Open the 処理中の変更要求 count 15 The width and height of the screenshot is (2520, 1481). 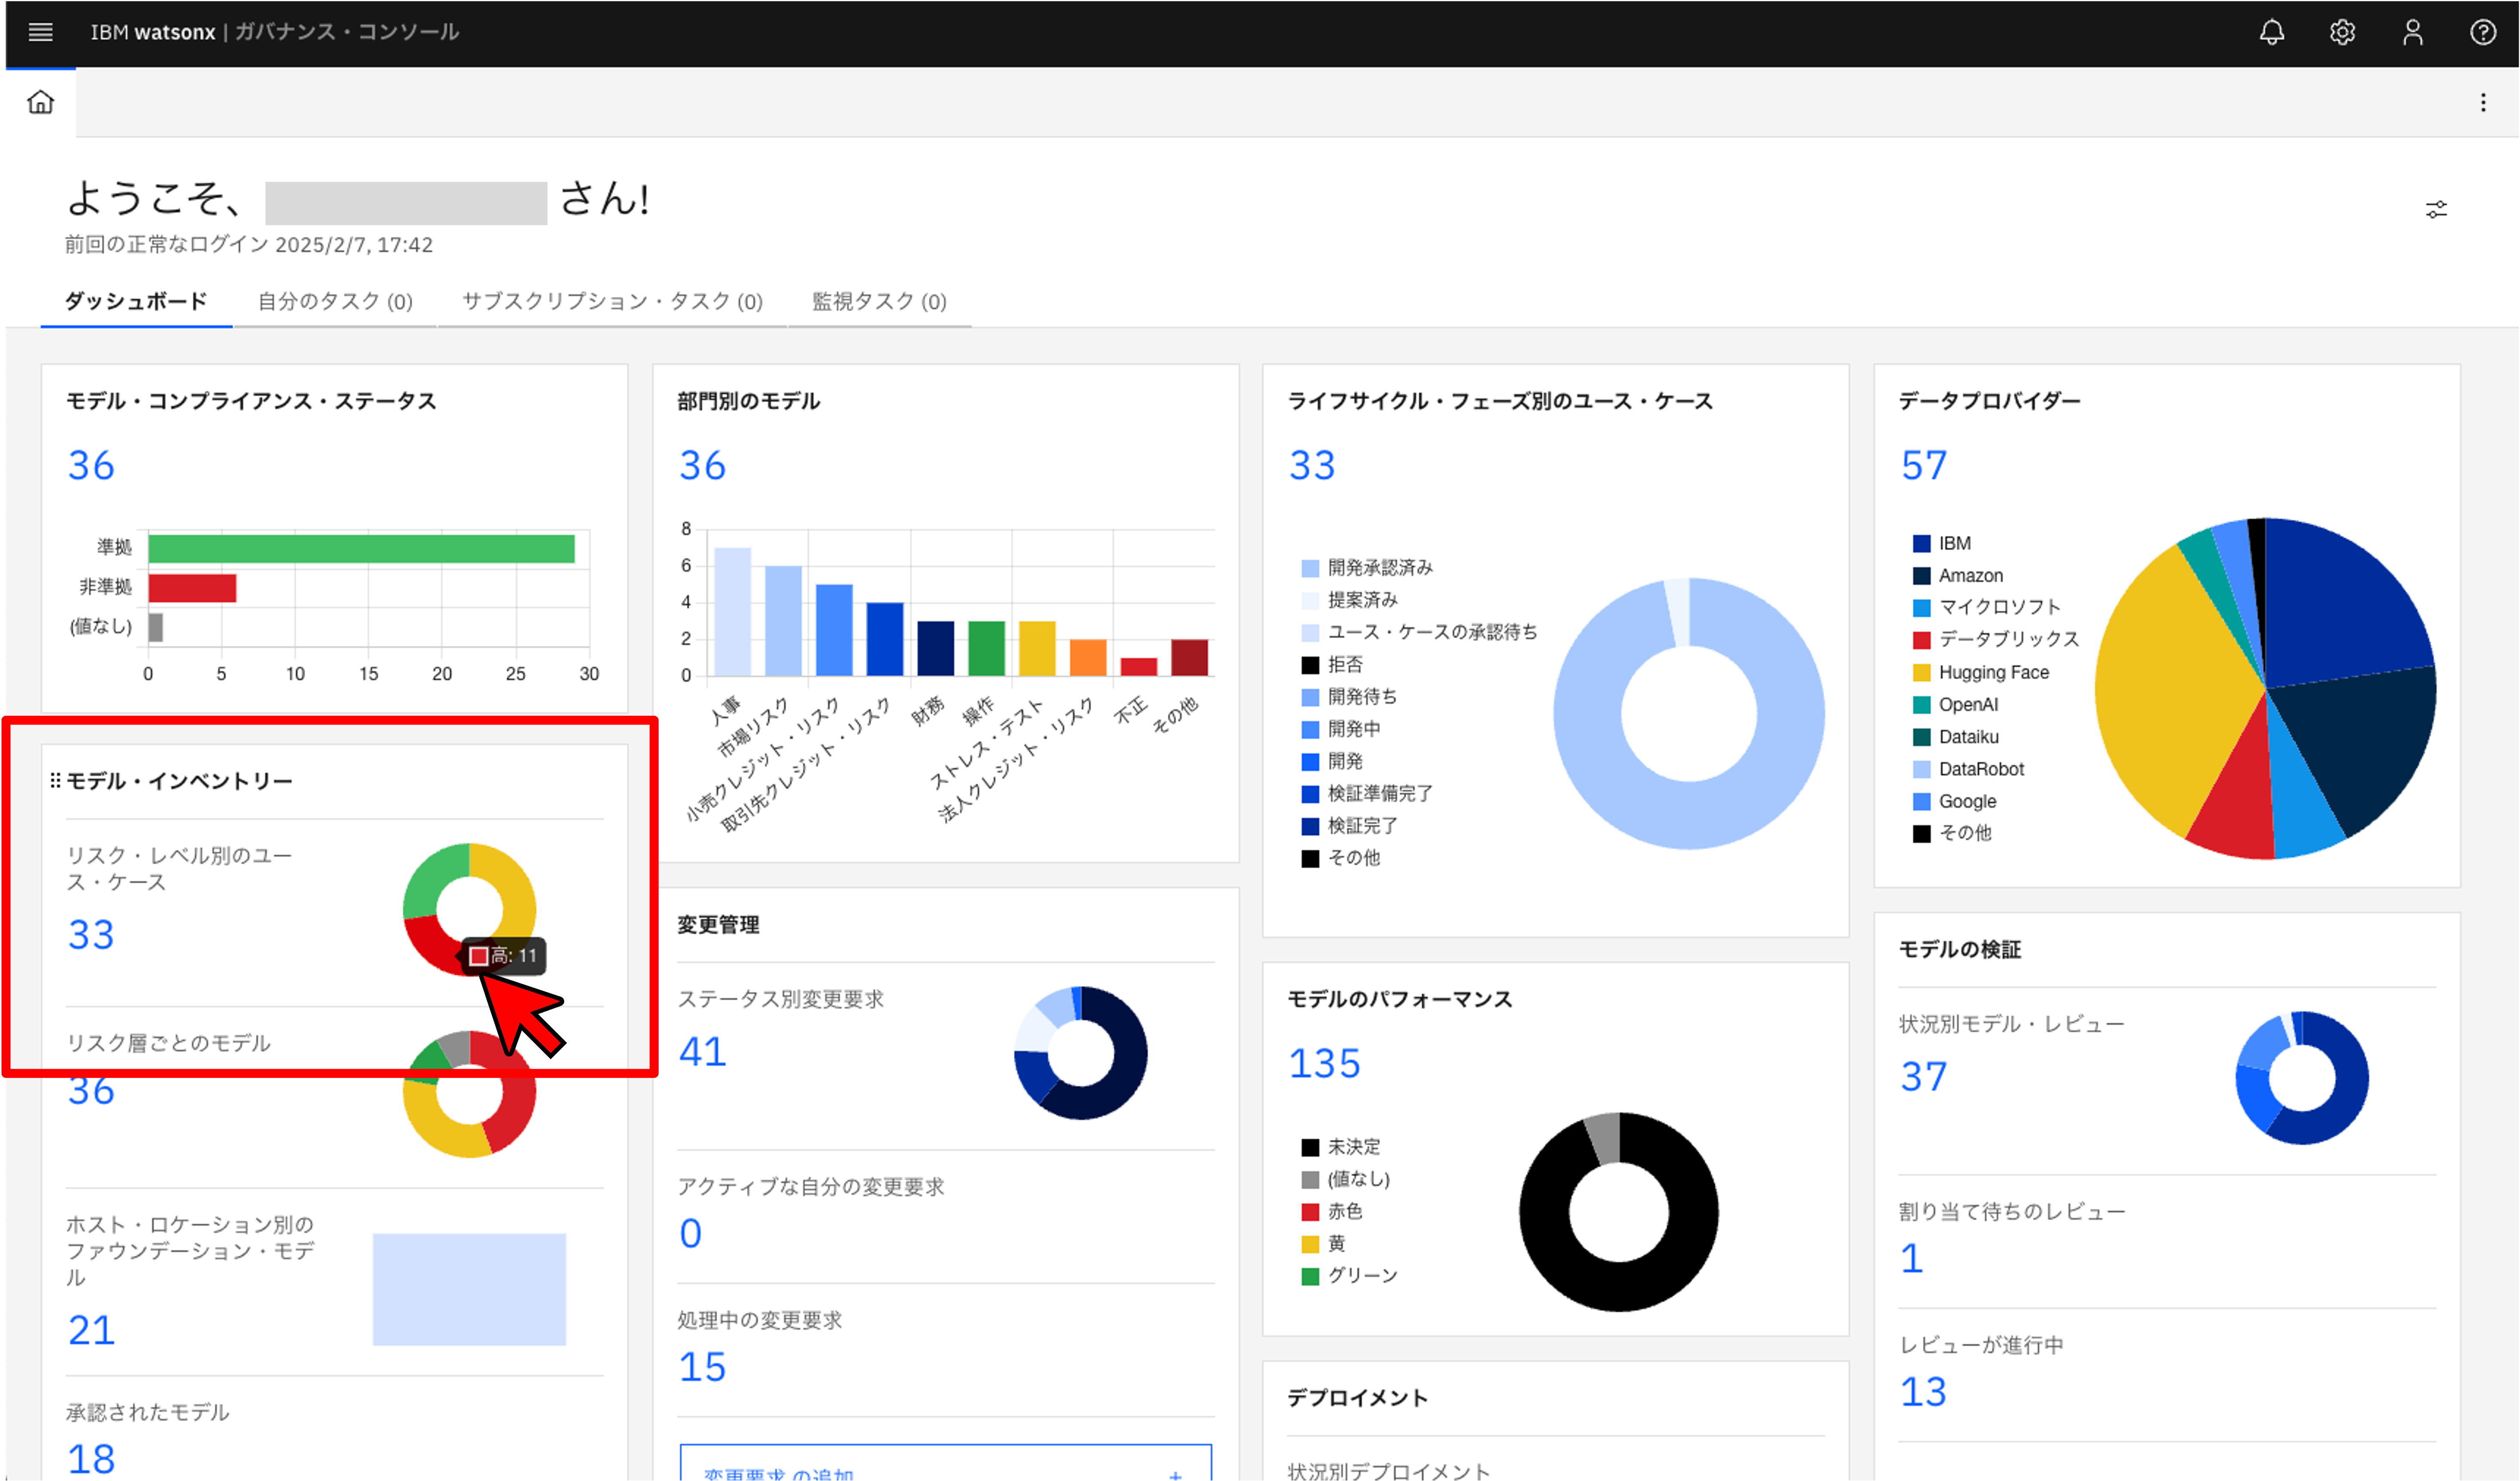[x=702, y=1367]
